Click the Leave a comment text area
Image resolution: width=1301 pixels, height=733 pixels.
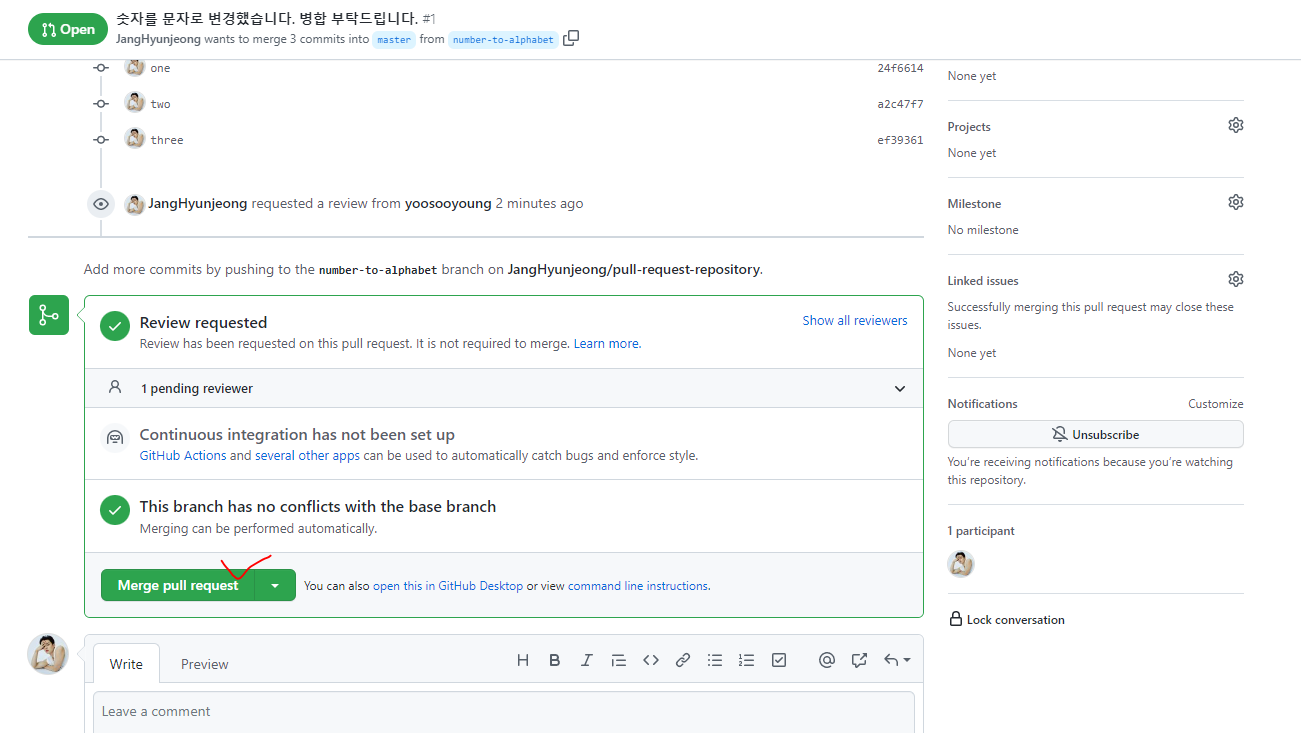click(504, 712)
